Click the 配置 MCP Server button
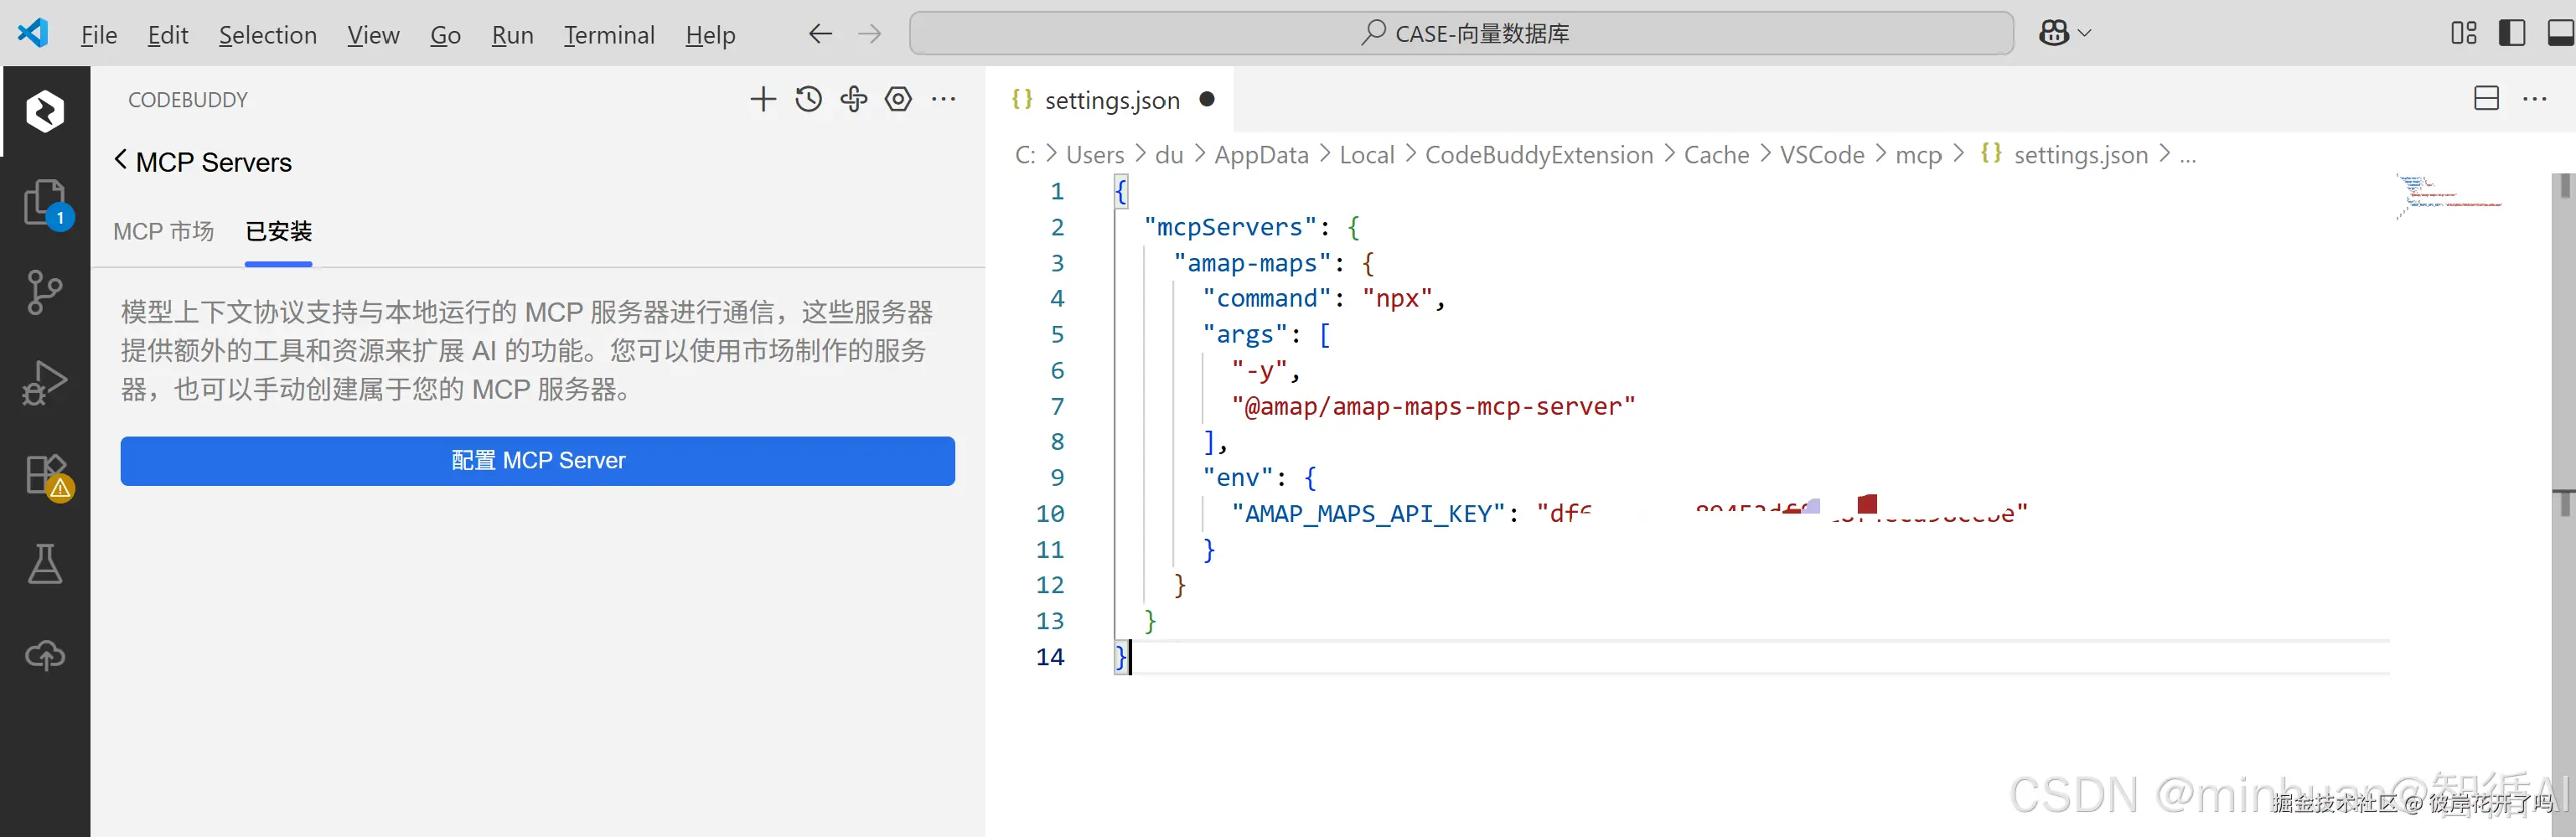The width and height of the screenshot is (2576, 837). coord(537,461)
